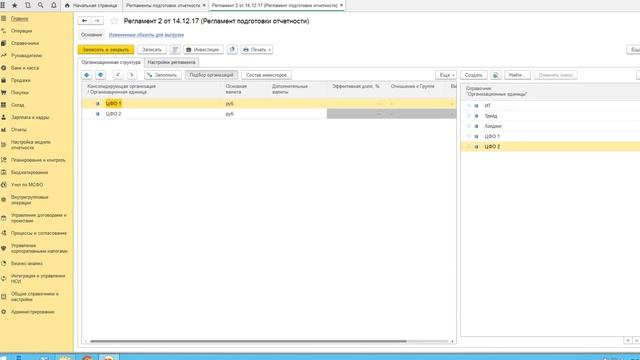This screenshot has height=360, width=640.
Task: Toggle Подбор организаций button
Action: coord(211,75)
